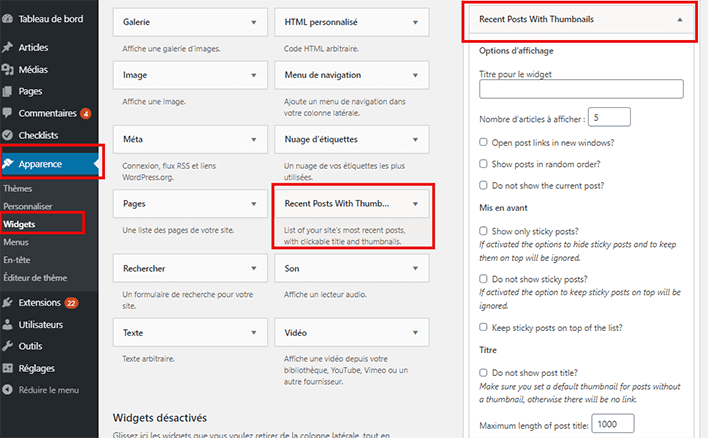Click the Pages icon in the sidebar
Screen dimensions: 708x438
7,91
